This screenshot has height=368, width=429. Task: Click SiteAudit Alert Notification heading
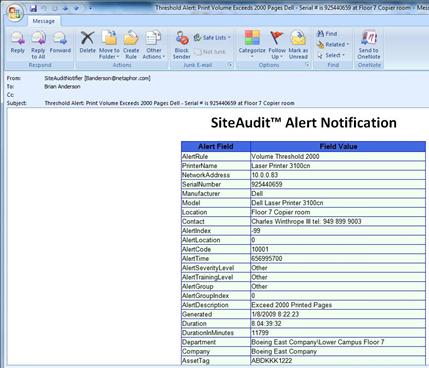[x=304, y=123]
